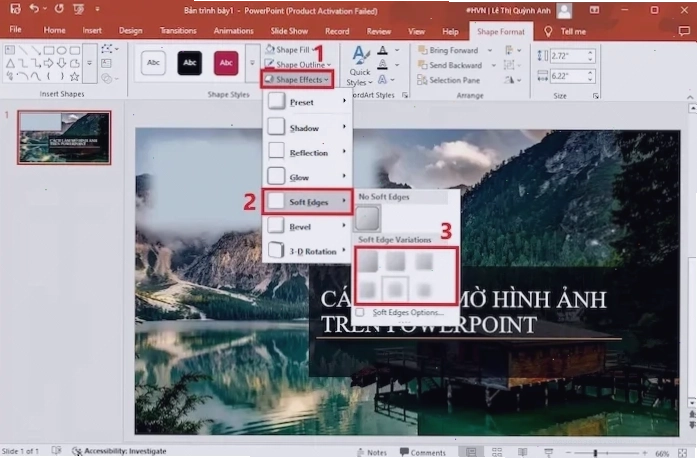Start presentation from beginning icon
This screenshot has width=697, height=458.
[x=79, y=9]
